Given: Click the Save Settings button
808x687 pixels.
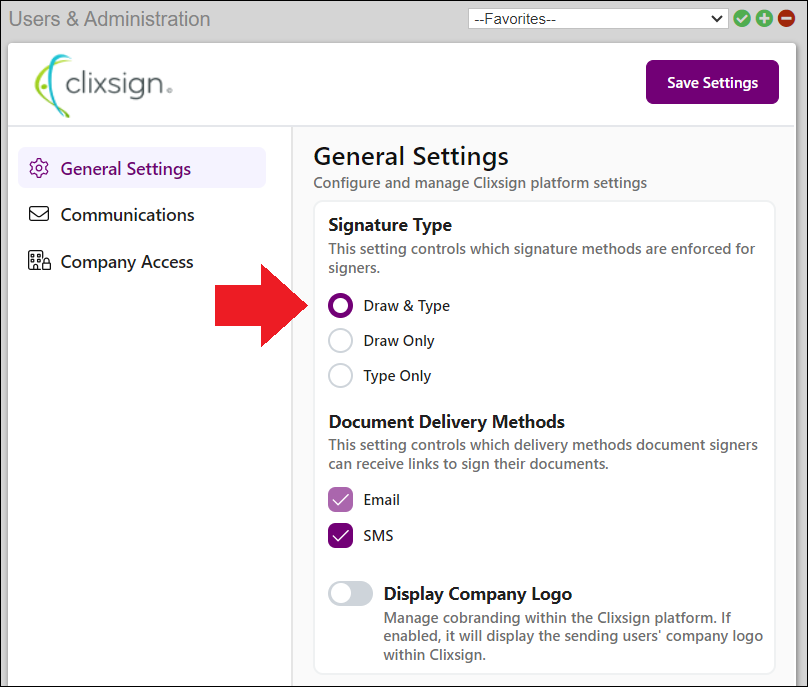Looking at the screenshot, I should [x=712, y=83].
